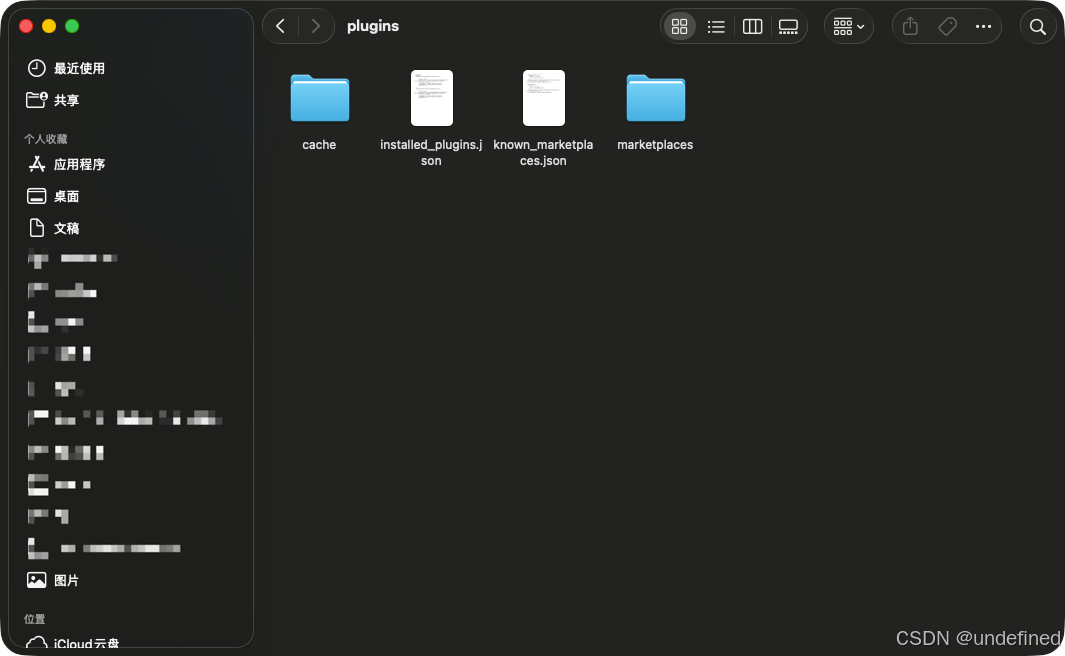Click the cache folder name label
Viewport: 1065px width, 656px height.
(319, 145)
